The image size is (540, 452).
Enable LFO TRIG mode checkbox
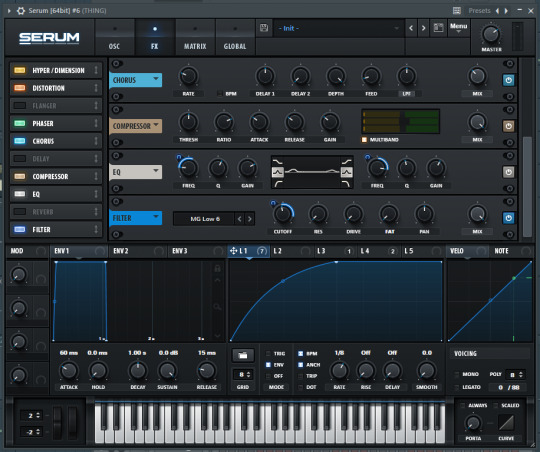pyautogui.click(x=268, y=353)
